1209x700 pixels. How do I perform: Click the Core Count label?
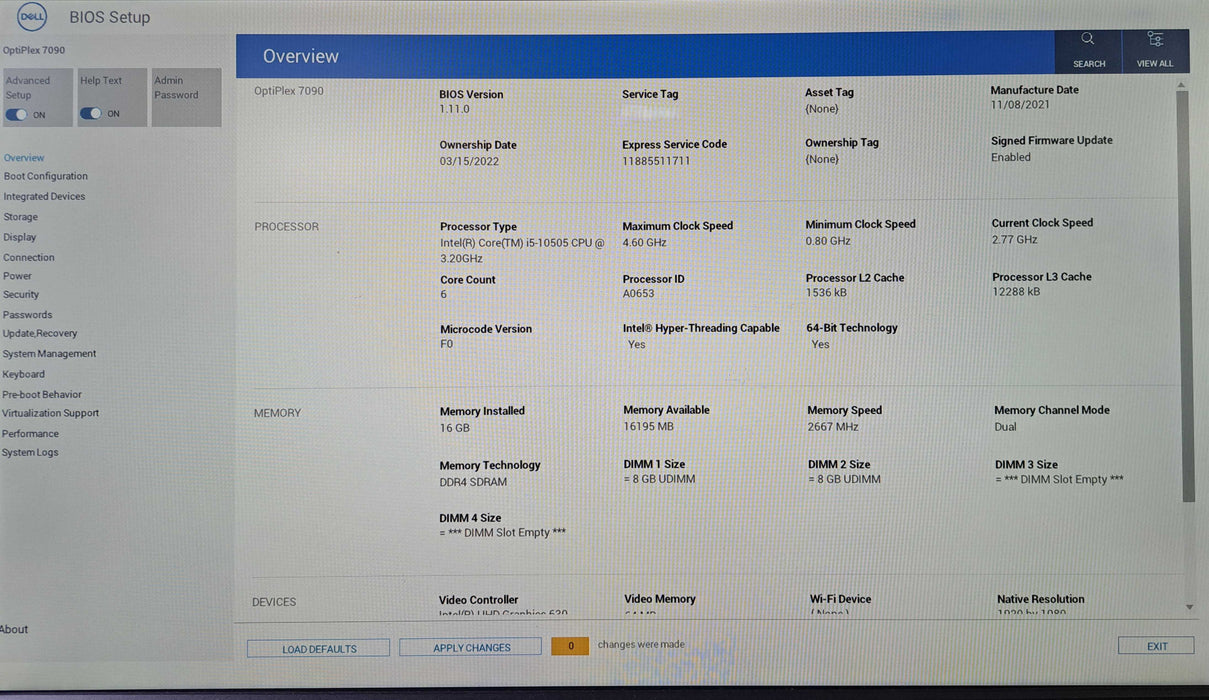pos(468,280)
